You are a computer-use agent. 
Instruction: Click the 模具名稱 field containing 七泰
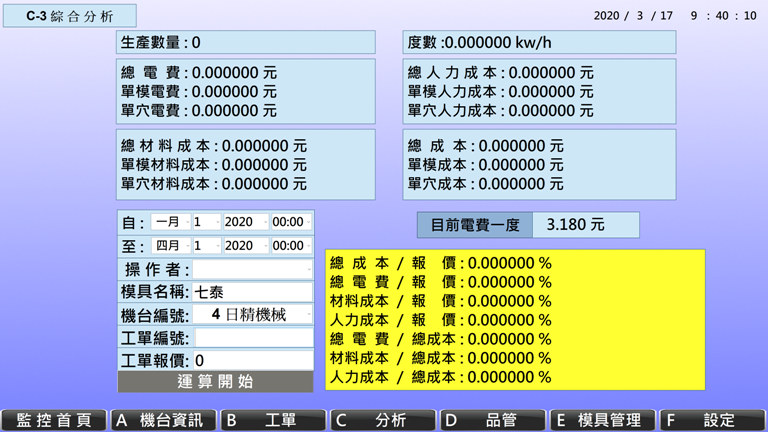pyautogui.click(x=252, y=292)
